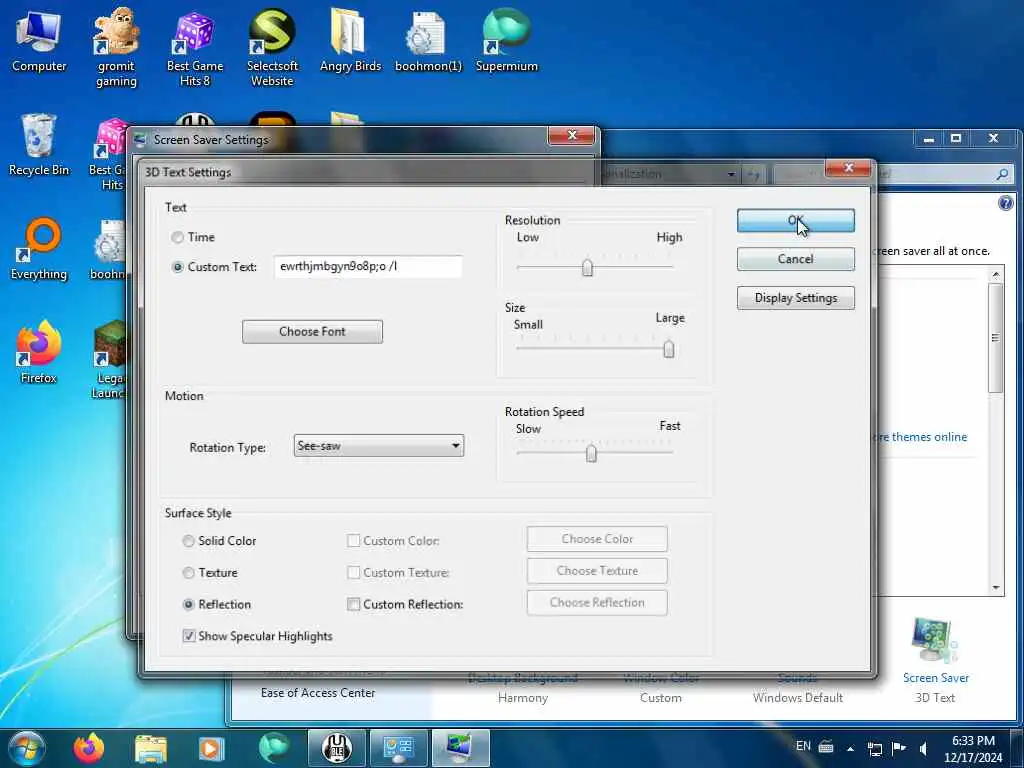Screen dimensions: 1024x768
Task: Click the Choose Reflection button
Action: 597,603
